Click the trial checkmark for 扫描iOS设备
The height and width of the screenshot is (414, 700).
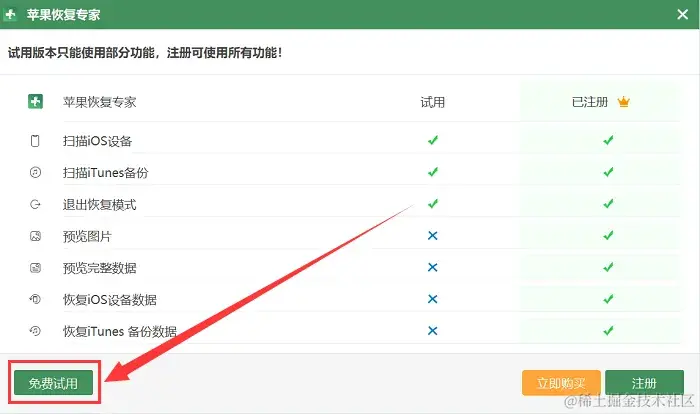433,140
